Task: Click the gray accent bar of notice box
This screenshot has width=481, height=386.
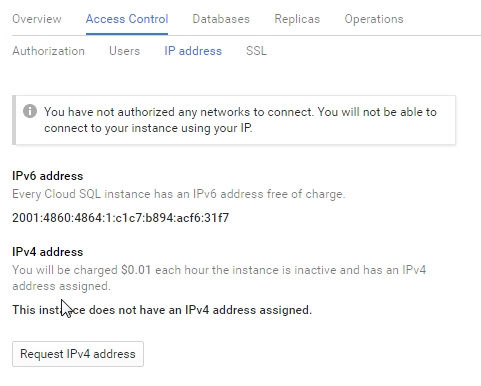Action: (14, 120)
